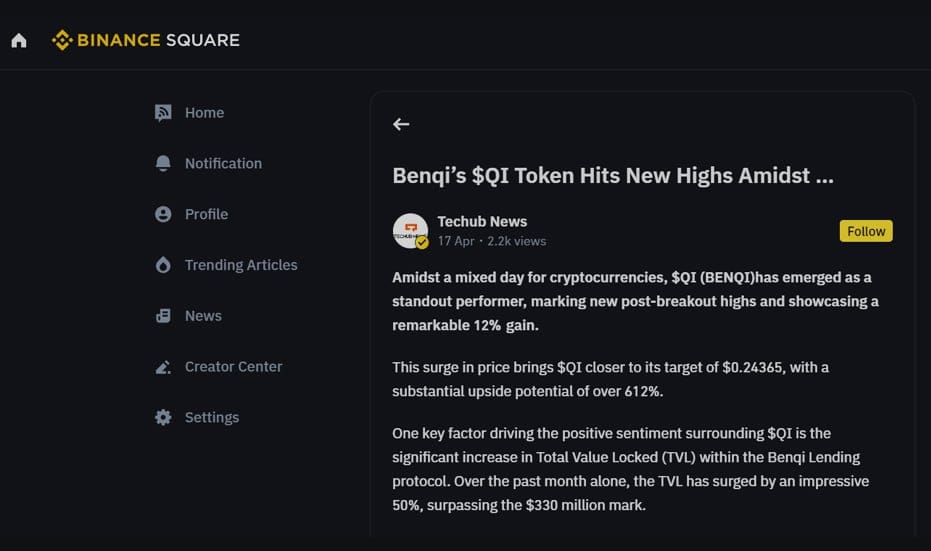Follow Techub News
The image size is (931, 551).
coord(866,231)
